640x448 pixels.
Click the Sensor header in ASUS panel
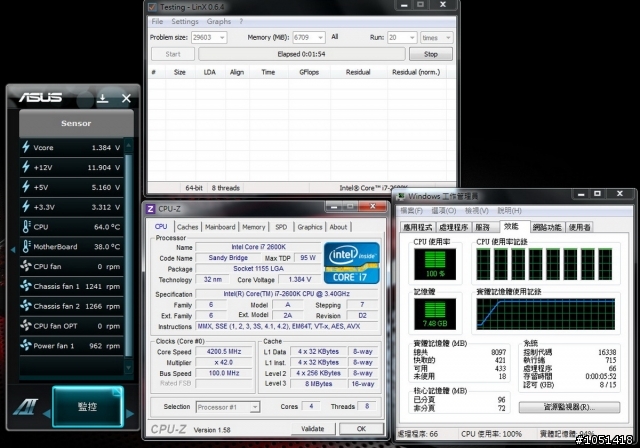click(76, 123)
